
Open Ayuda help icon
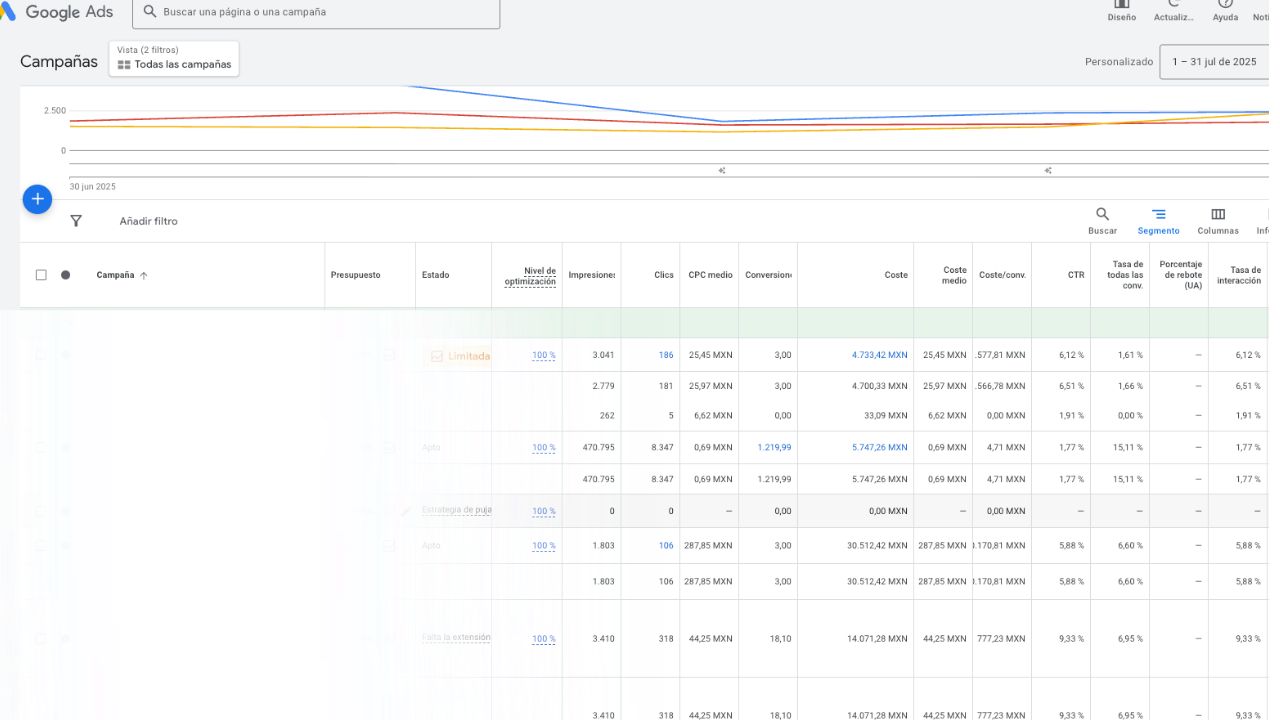click(x=1224, y=8)
